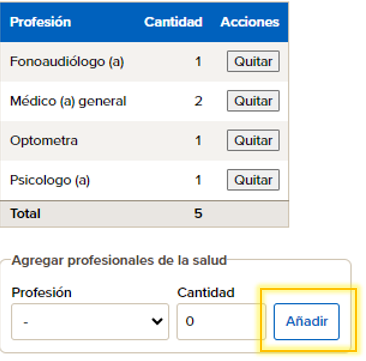Click Quitar next to Psicologo (a)
This screenshot has height=361, width=366.
253,180
